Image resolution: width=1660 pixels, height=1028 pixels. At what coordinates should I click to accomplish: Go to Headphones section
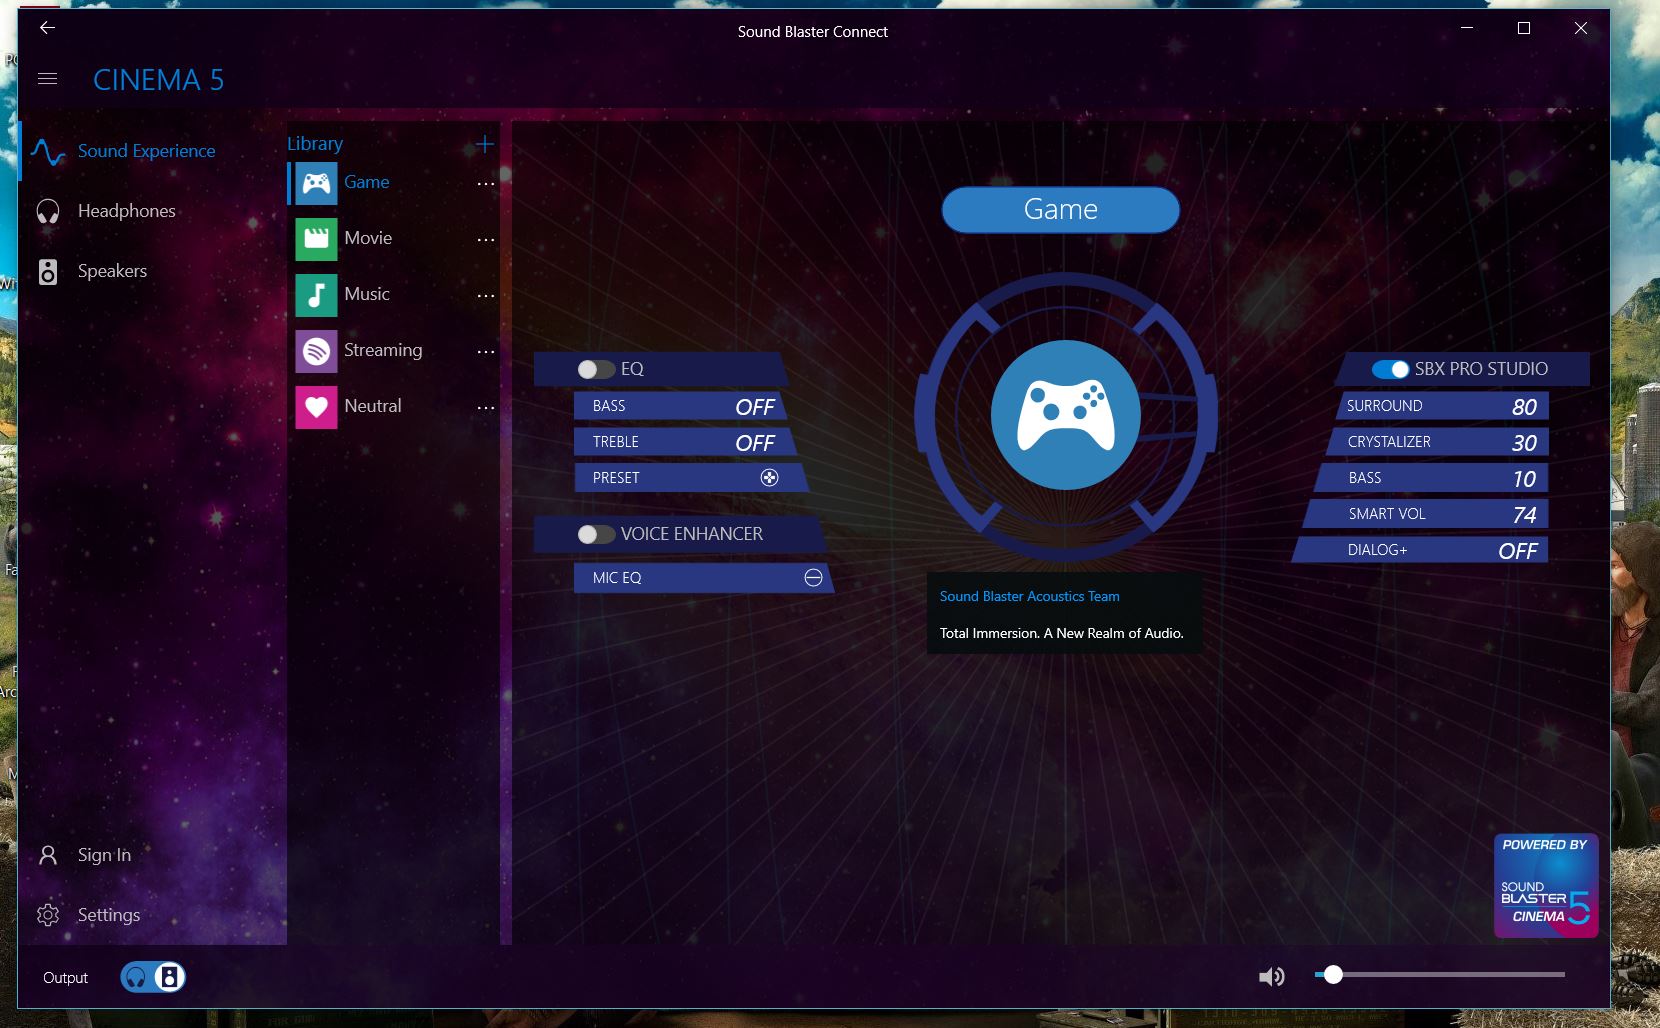[126, 211]
